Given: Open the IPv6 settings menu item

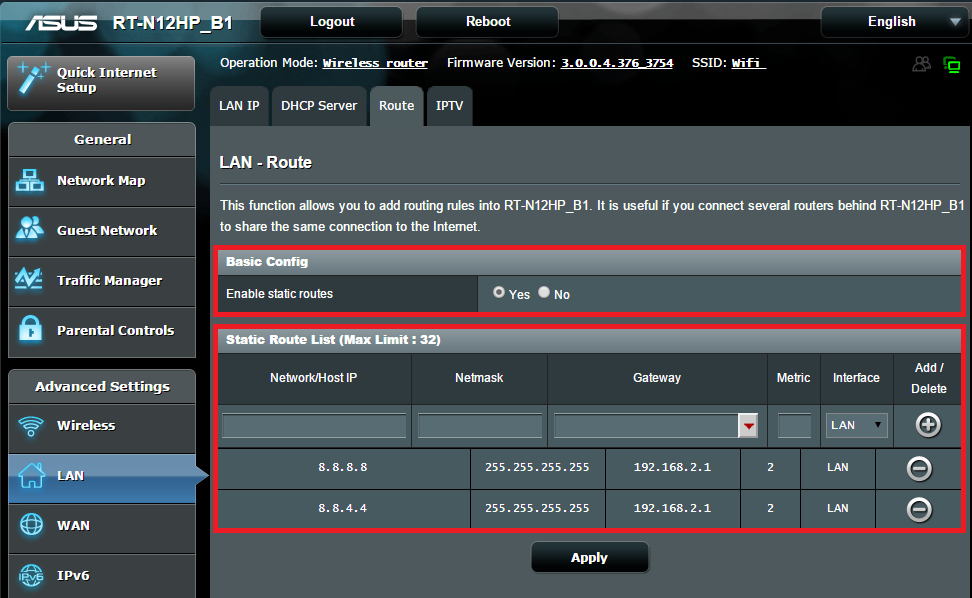Looking at the screenshot, I should [x=102, y=576].
